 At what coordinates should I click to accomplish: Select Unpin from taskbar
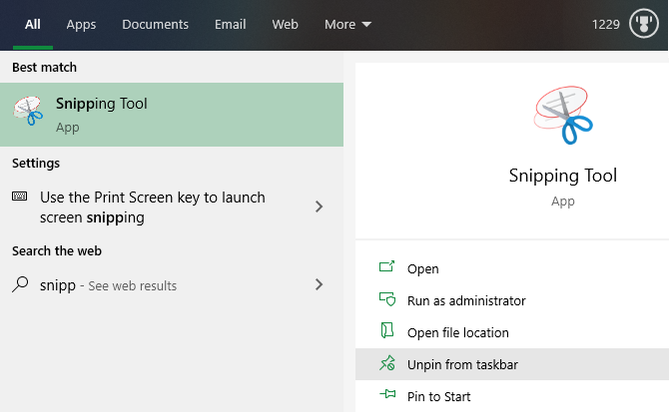point(462,364)
